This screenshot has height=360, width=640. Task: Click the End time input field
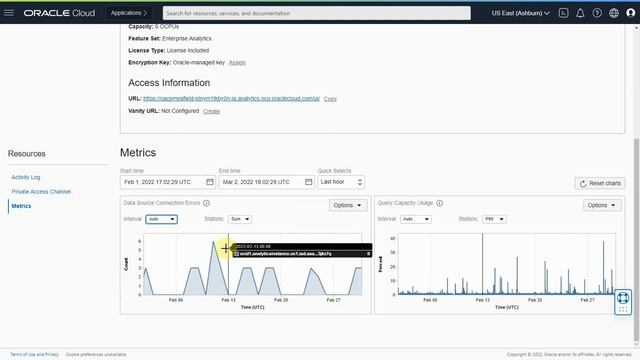[267, 182]
